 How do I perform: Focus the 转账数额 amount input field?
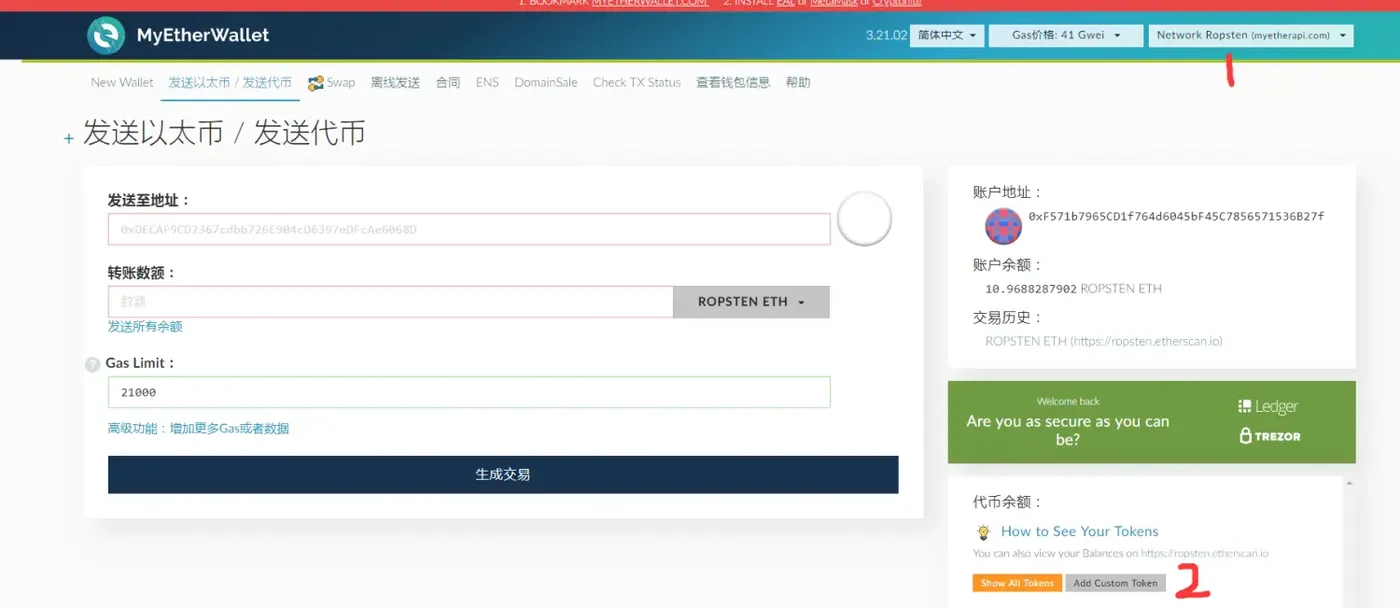tap(390, 302)
